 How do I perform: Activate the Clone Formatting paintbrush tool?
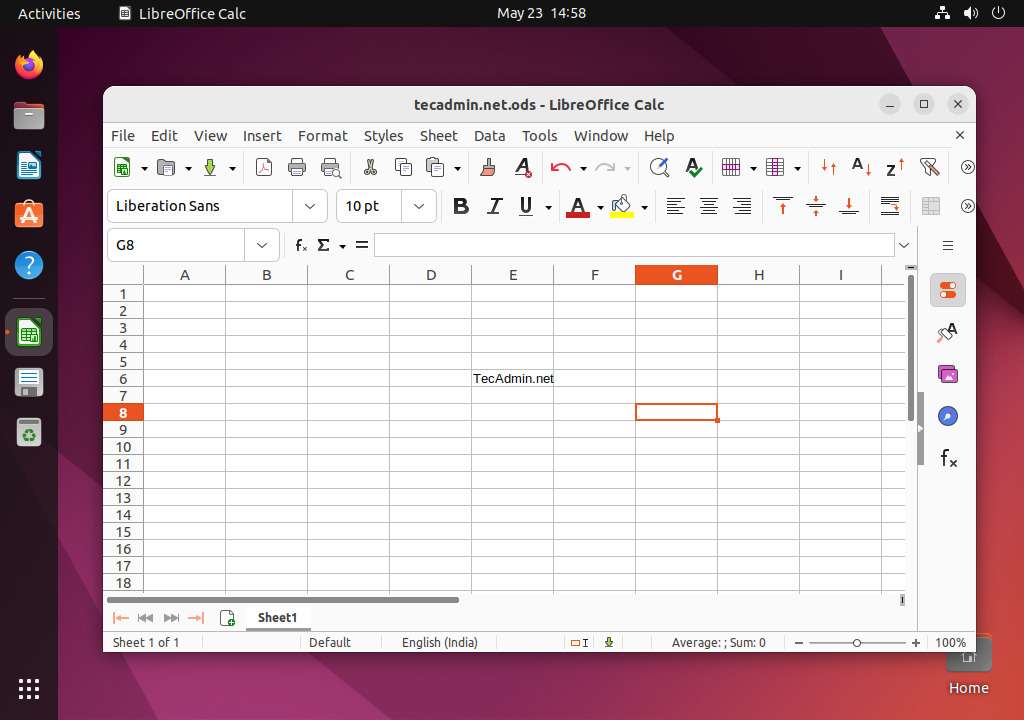point(486,167)
